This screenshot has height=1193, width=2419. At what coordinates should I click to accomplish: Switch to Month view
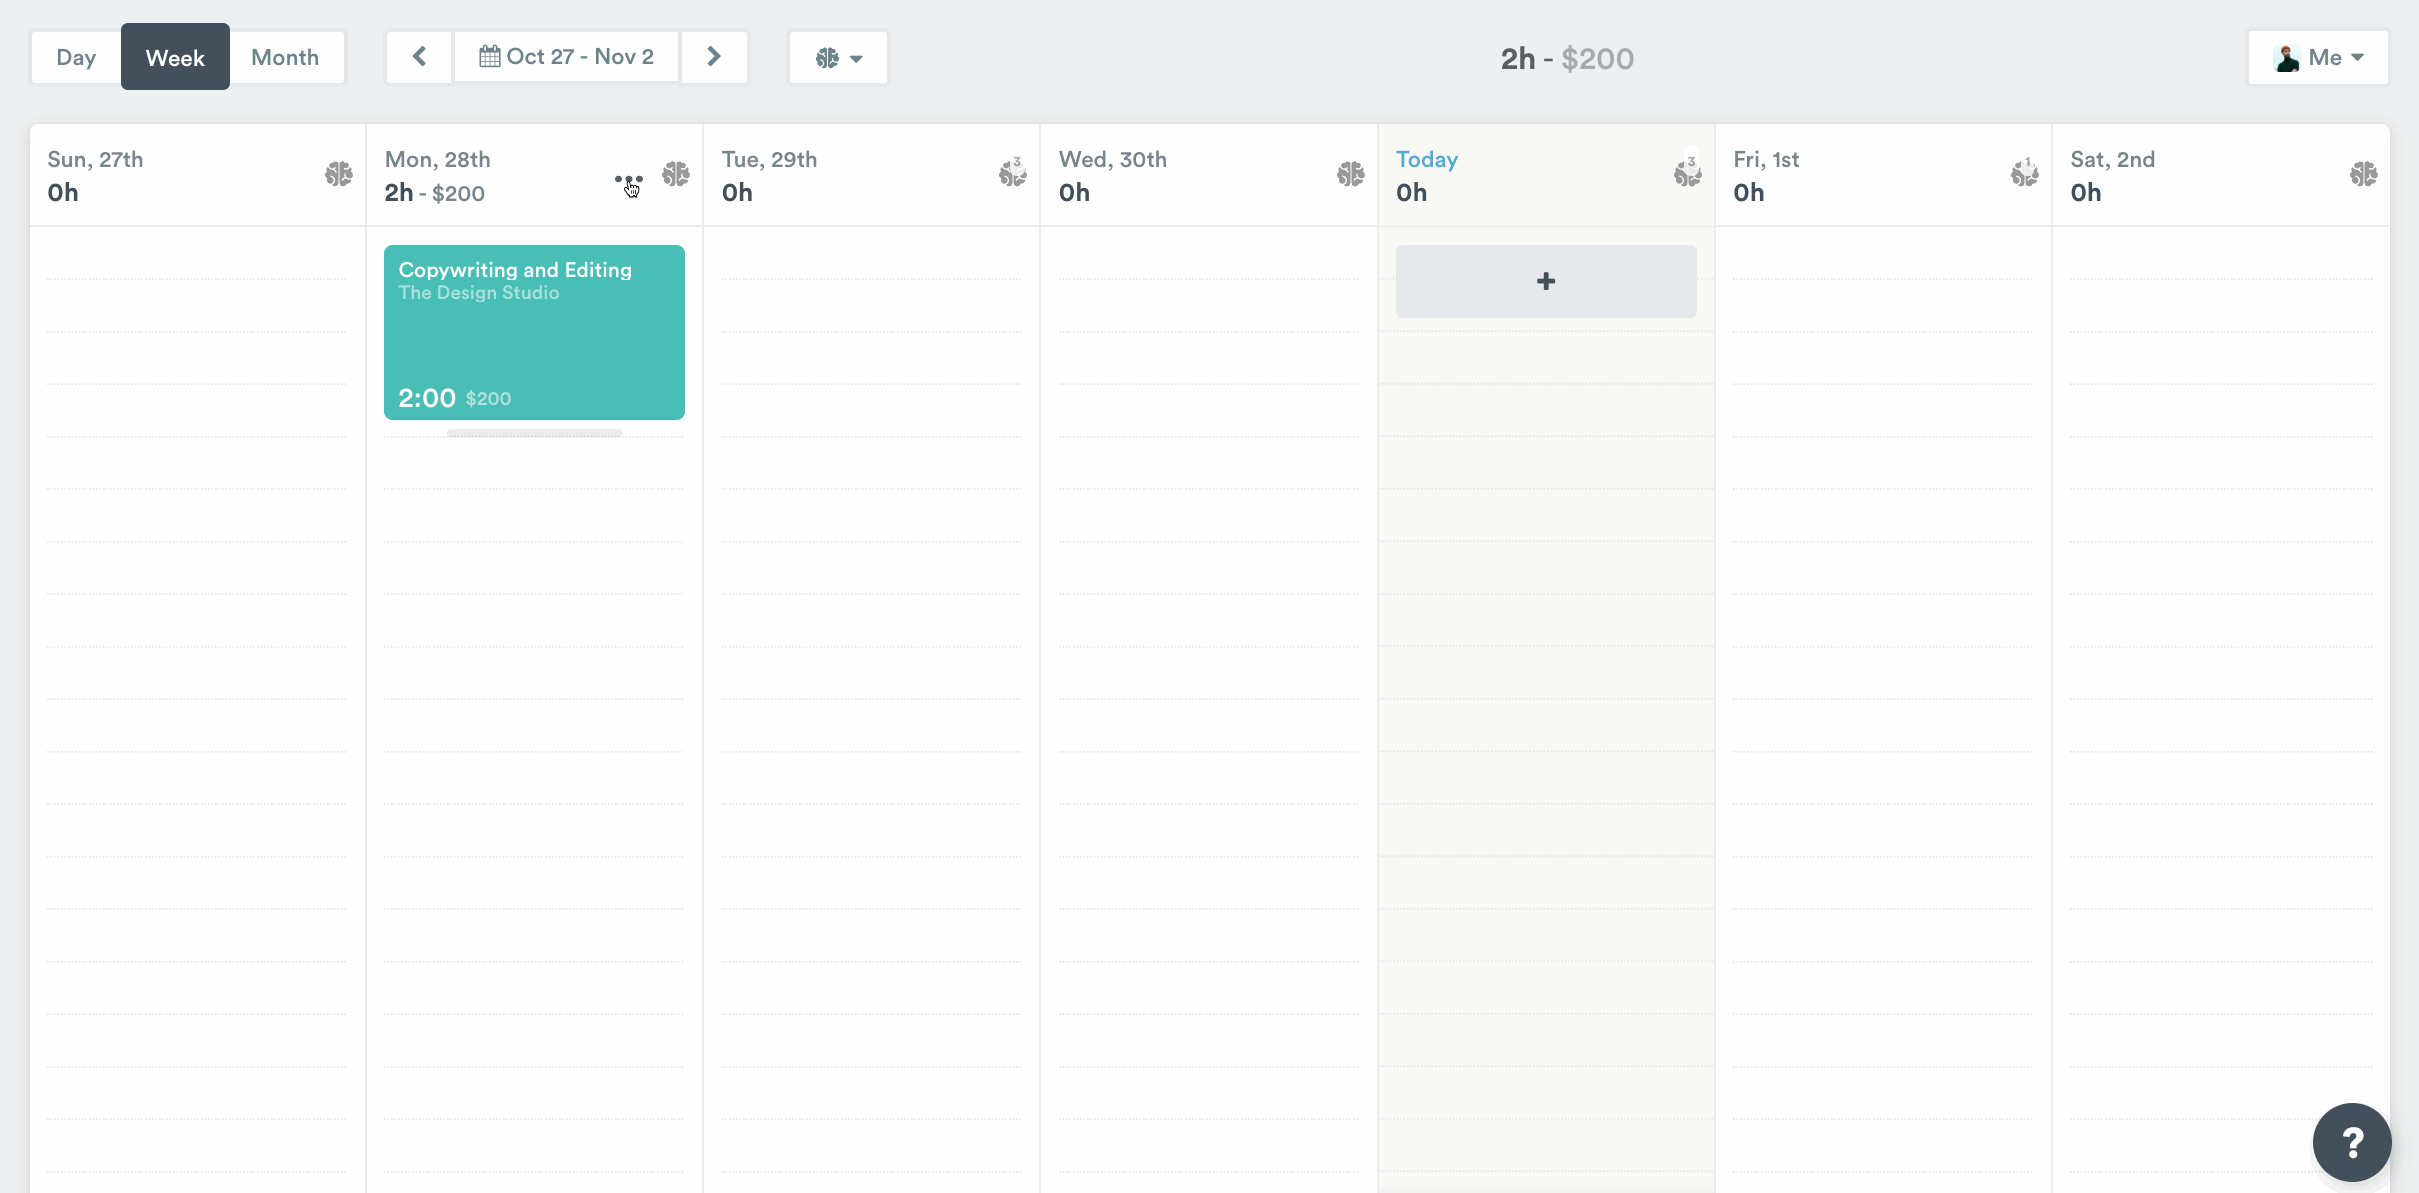coord(285,57)
